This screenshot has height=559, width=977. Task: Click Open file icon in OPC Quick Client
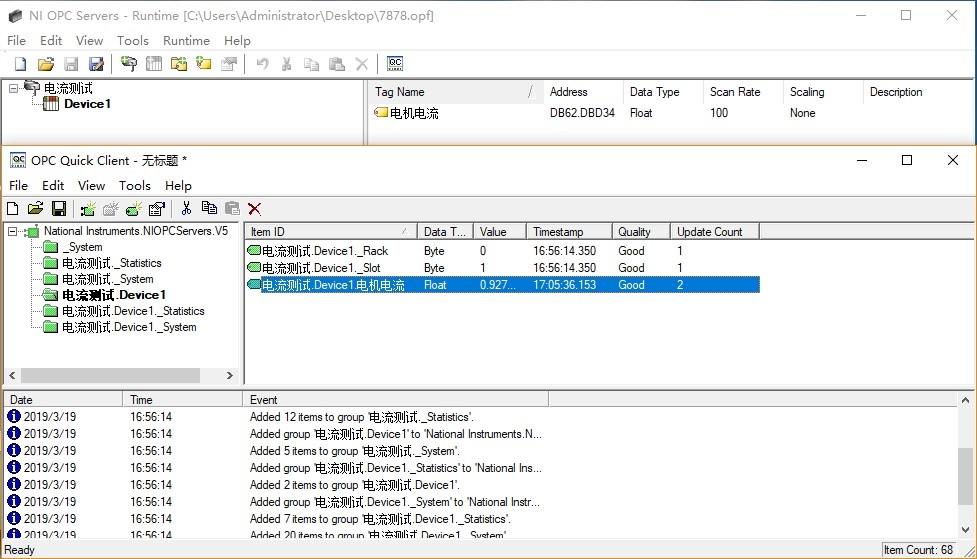point(36,209)
